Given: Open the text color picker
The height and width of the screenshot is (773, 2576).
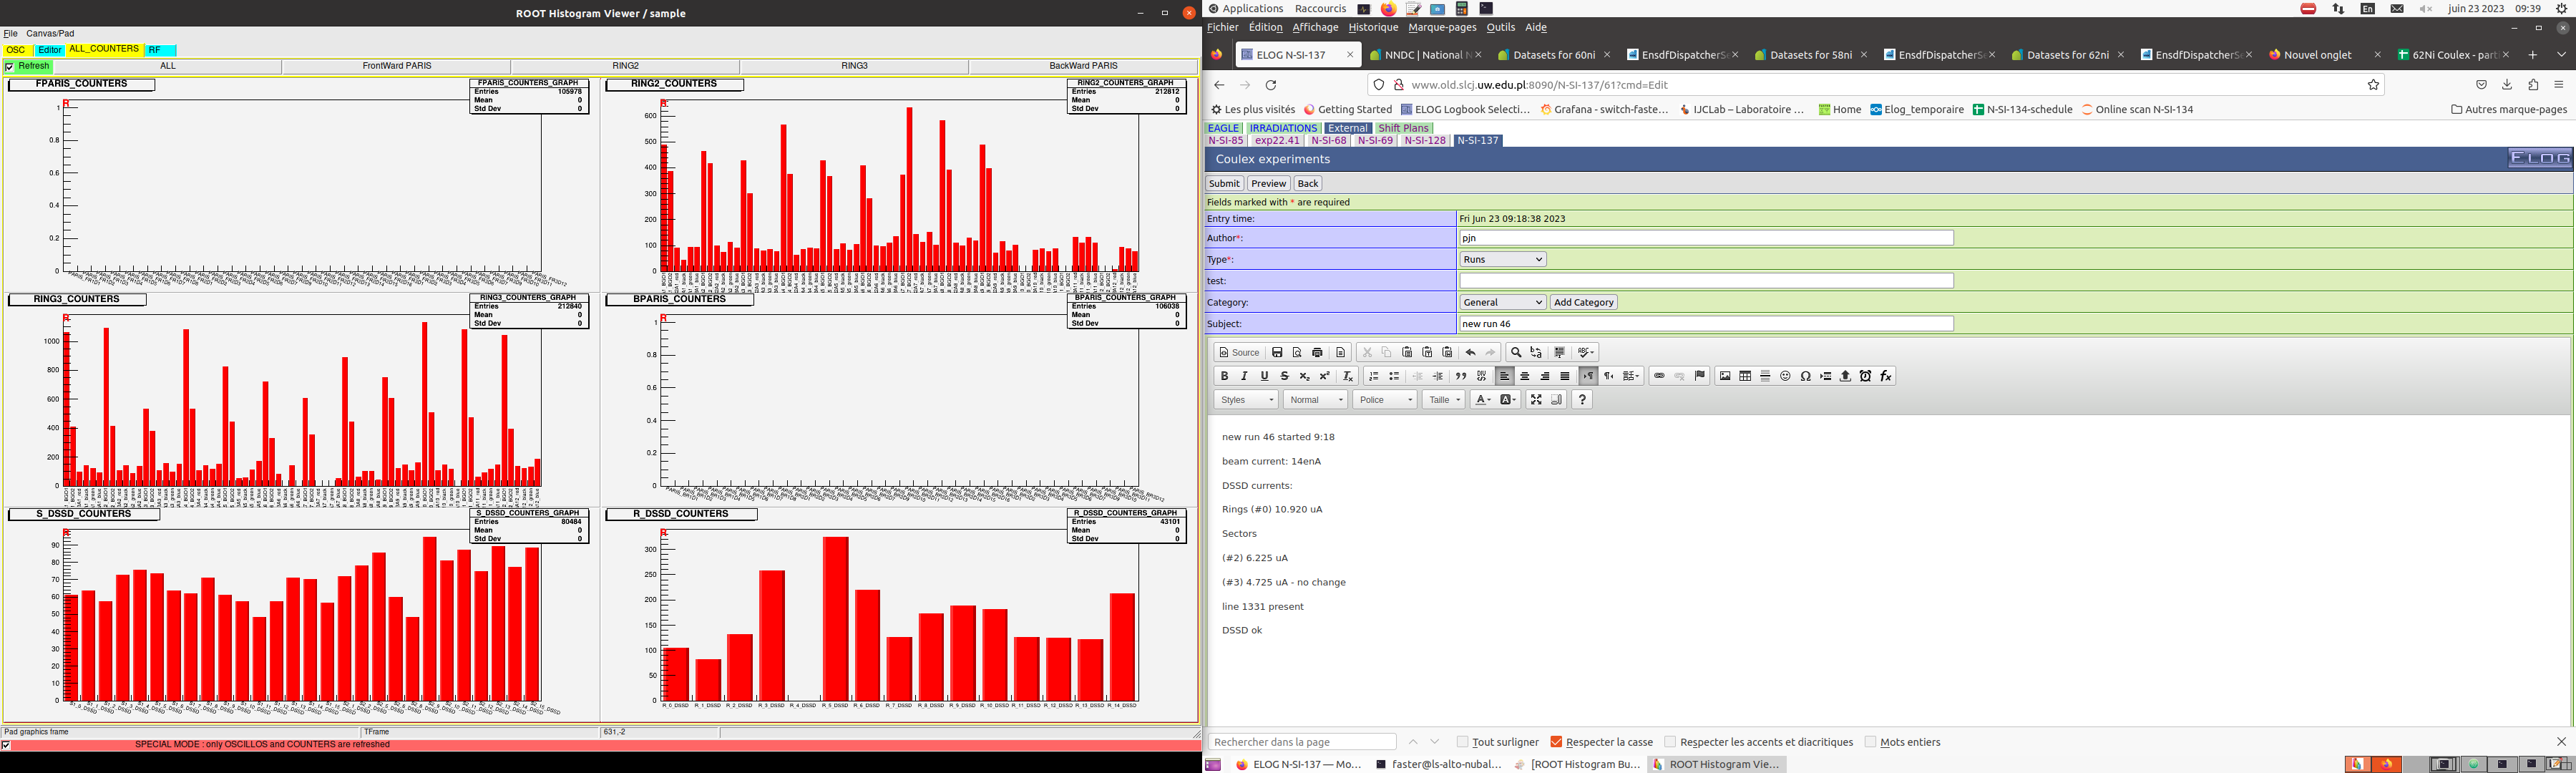Looking at the screenshot, I should (x=1482, y=400).
